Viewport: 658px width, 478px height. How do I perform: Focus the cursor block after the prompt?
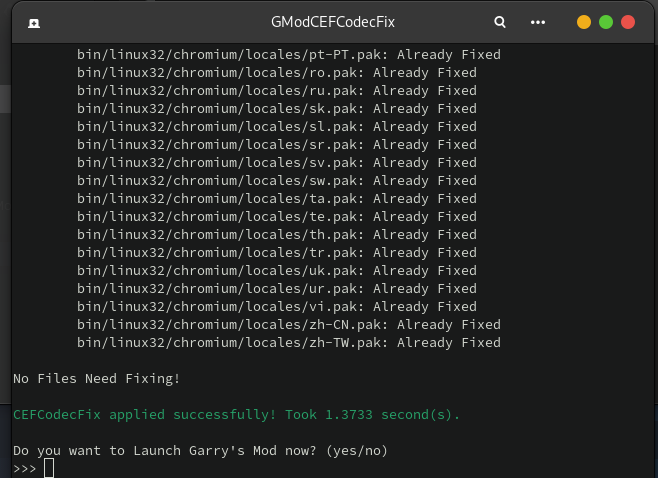49,469
